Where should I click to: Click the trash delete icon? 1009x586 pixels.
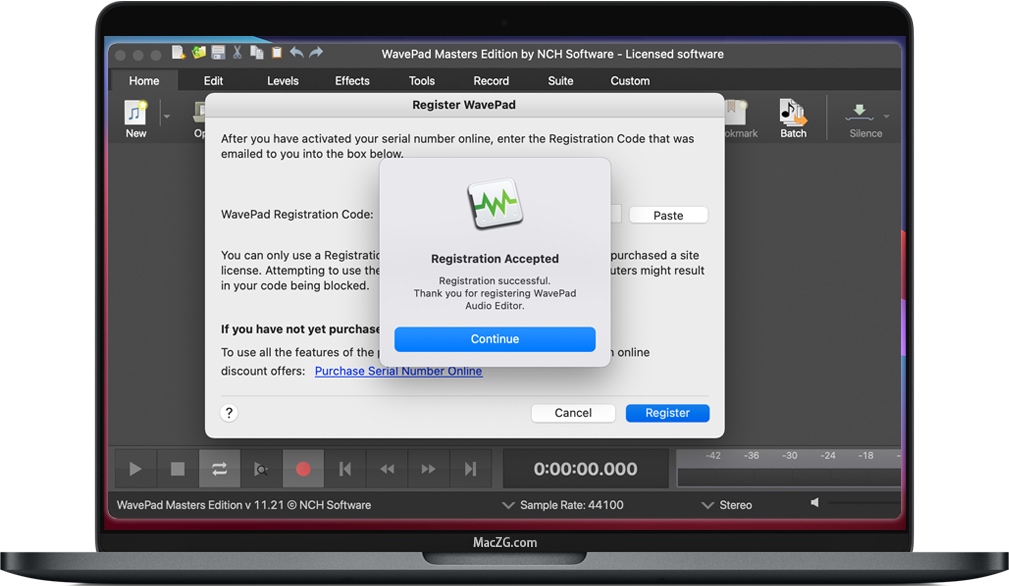(277, 53)
